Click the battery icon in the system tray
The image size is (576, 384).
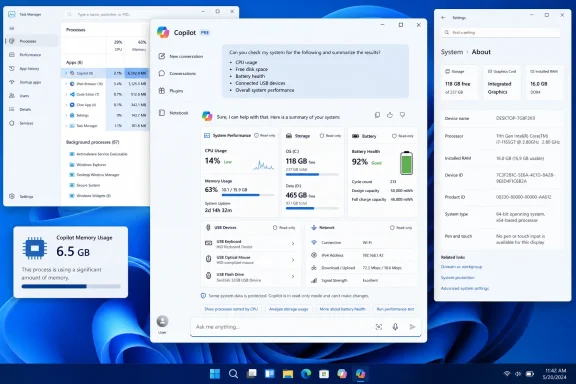coord(530,374)
